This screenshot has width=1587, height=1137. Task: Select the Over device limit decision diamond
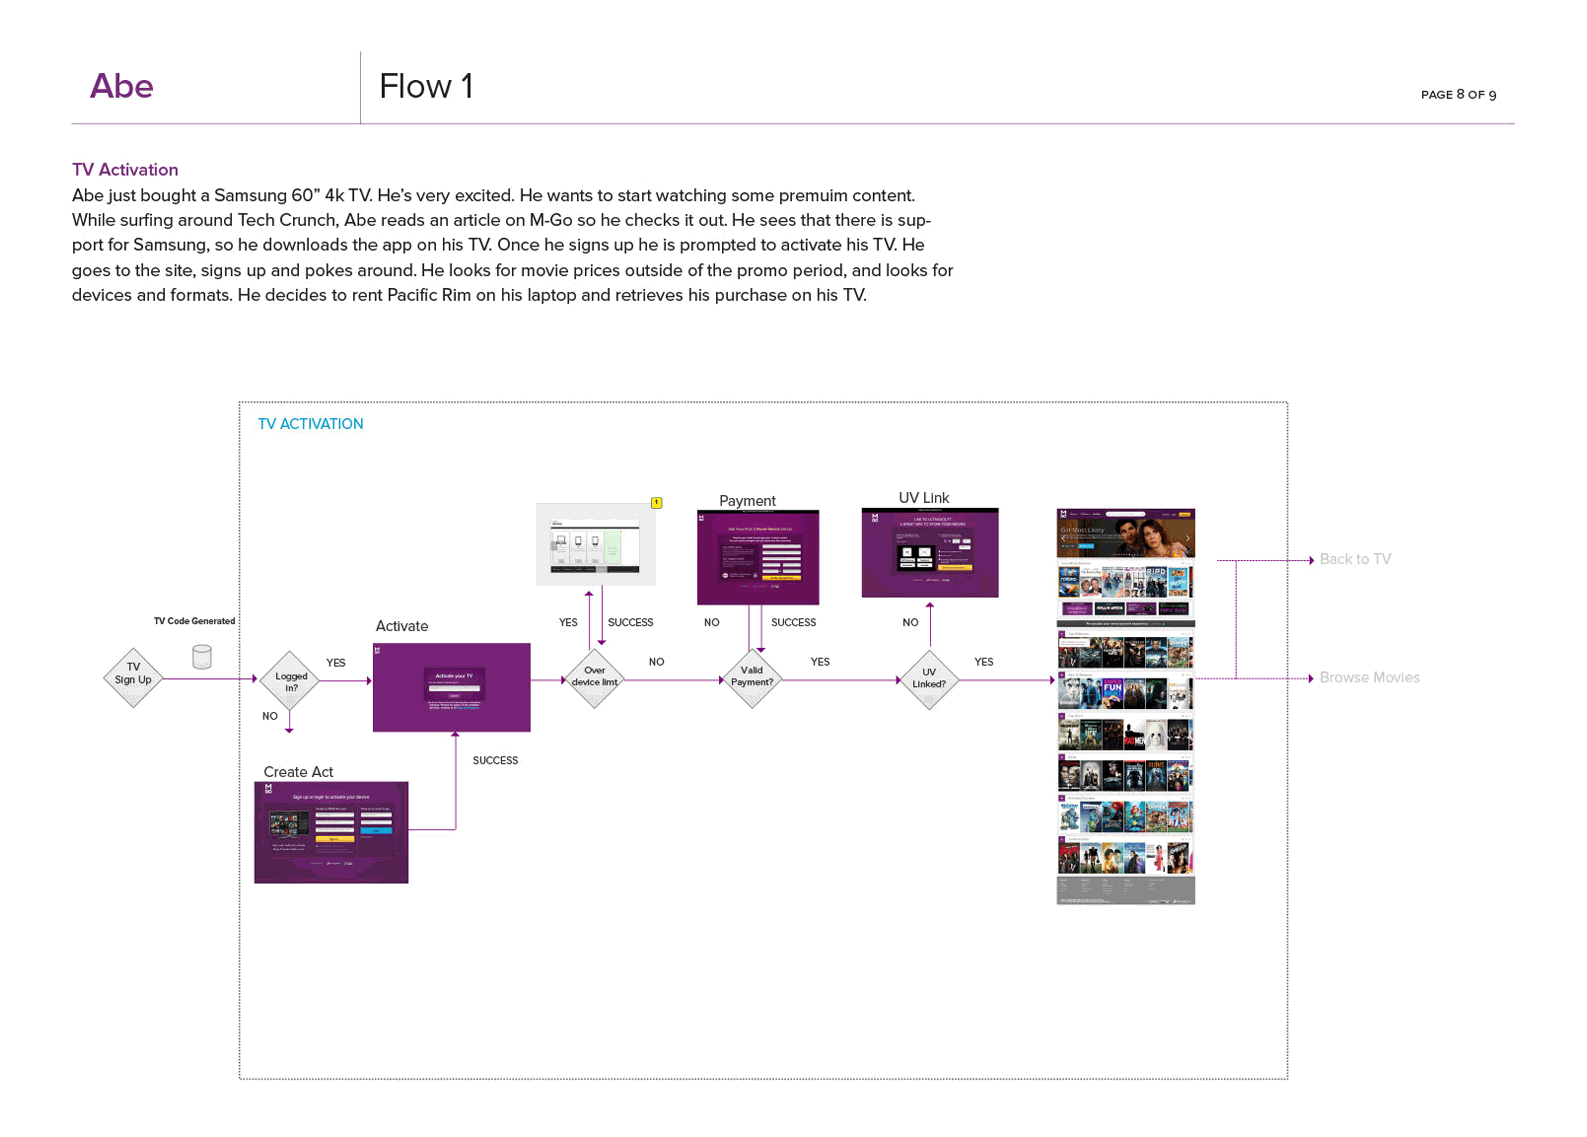tap(594, 679)
